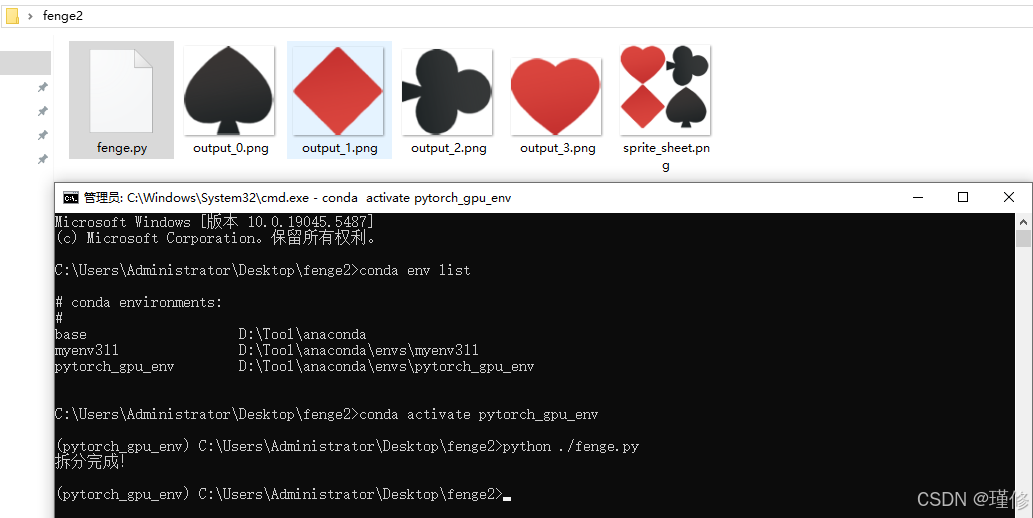The image size is (1033, 518).
Task: Click the fenge2 breadcrumb in address bar
Action: pyautogui.click(x=63, y=16)
